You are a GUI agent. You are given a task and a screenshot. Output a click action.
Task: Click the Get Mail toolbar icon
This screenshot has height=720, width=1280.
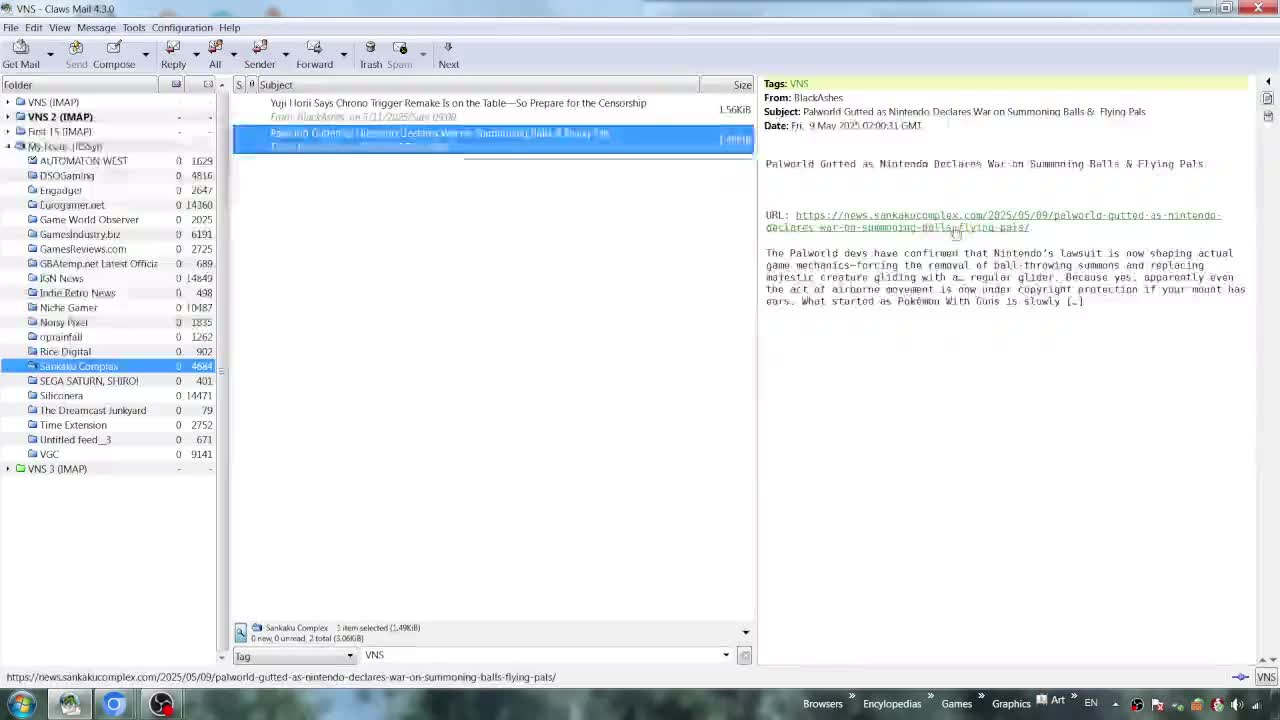click(21, 54)
